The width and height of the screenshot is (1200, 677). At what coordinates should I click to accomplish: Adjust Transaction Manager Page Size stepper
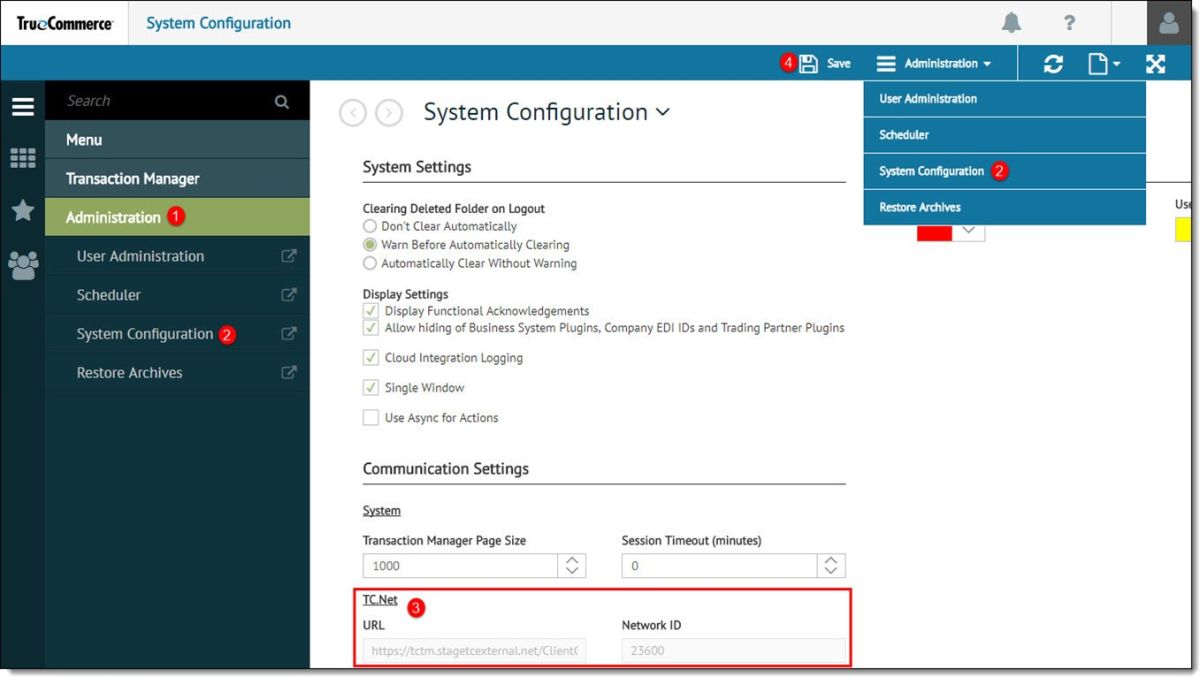pos(572,566)
